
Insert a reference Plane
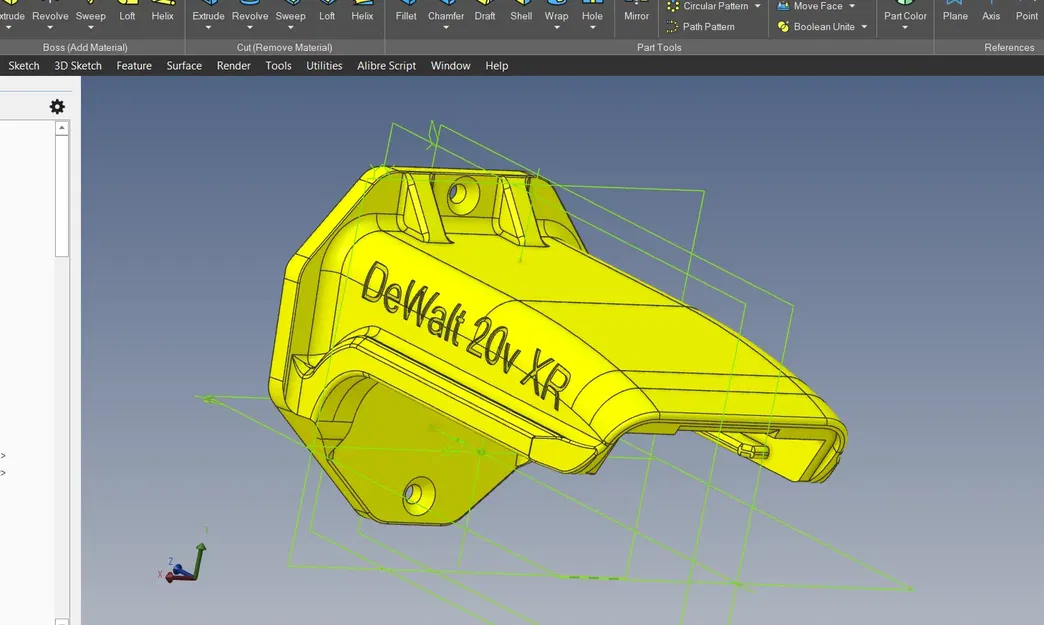pyautogui.click(x=955, y=15)
